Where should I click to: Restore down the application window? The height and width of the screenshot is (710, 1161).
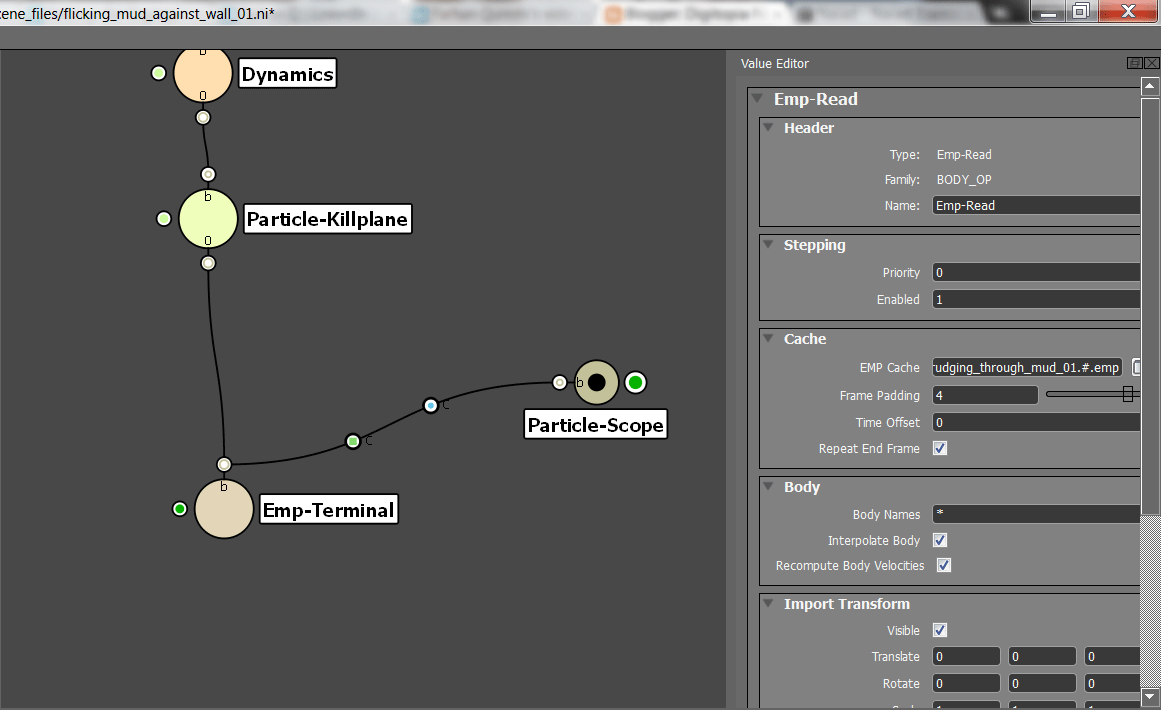click(x=1081, y=11)
